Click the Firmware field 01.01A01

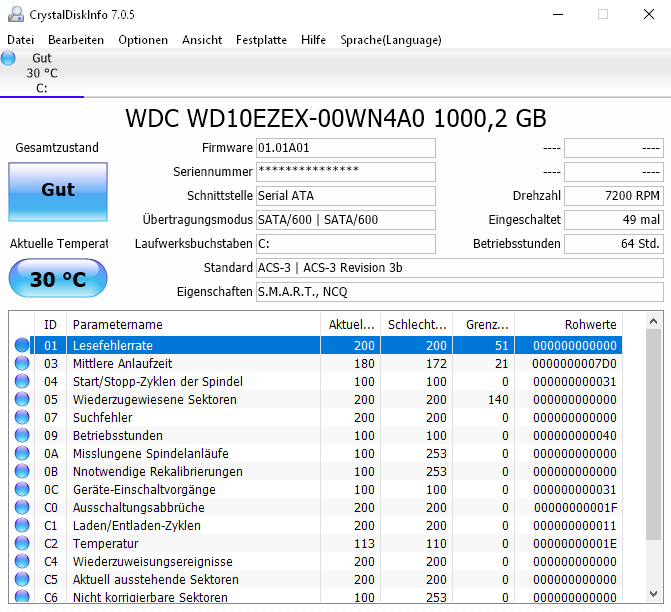point(346,148)
